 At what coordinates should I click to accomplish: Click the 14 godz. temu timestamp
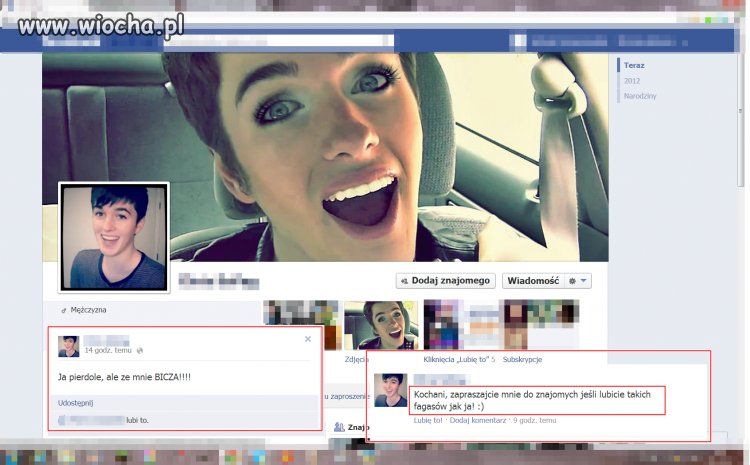click(x=108, y=350)
